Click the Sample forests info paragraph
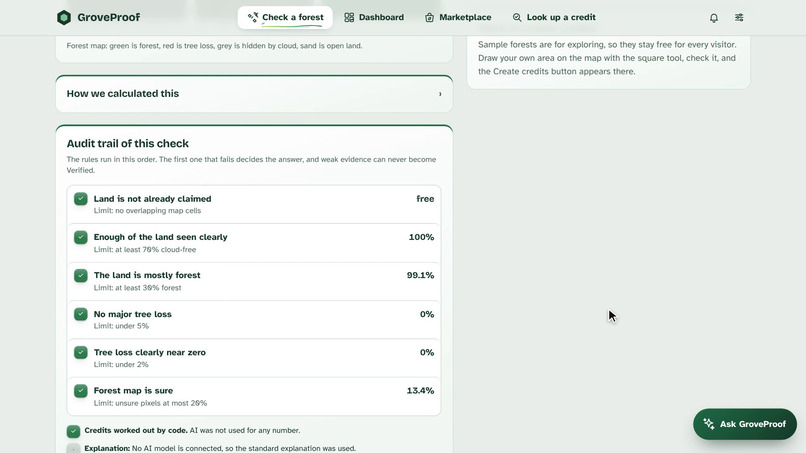This screenshot has height=453, width=806. (607, 58)
